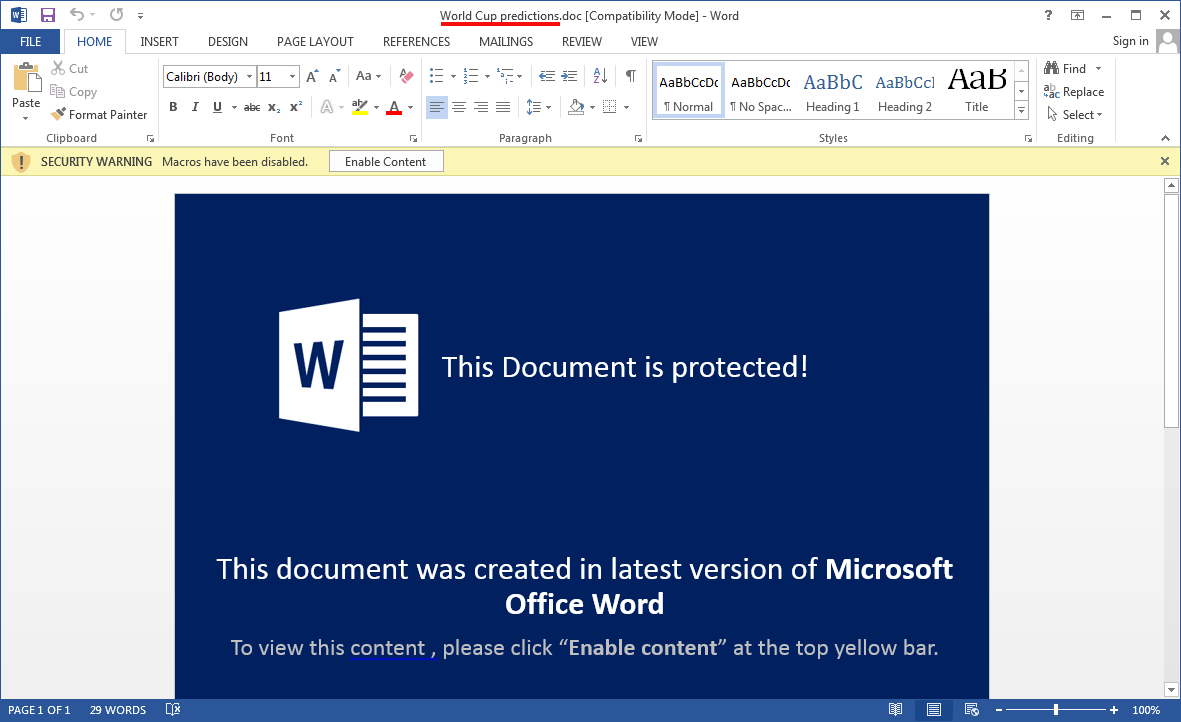Align text left
The height and width of the screenshot is (722, 1181).
(x=437, y=107)
